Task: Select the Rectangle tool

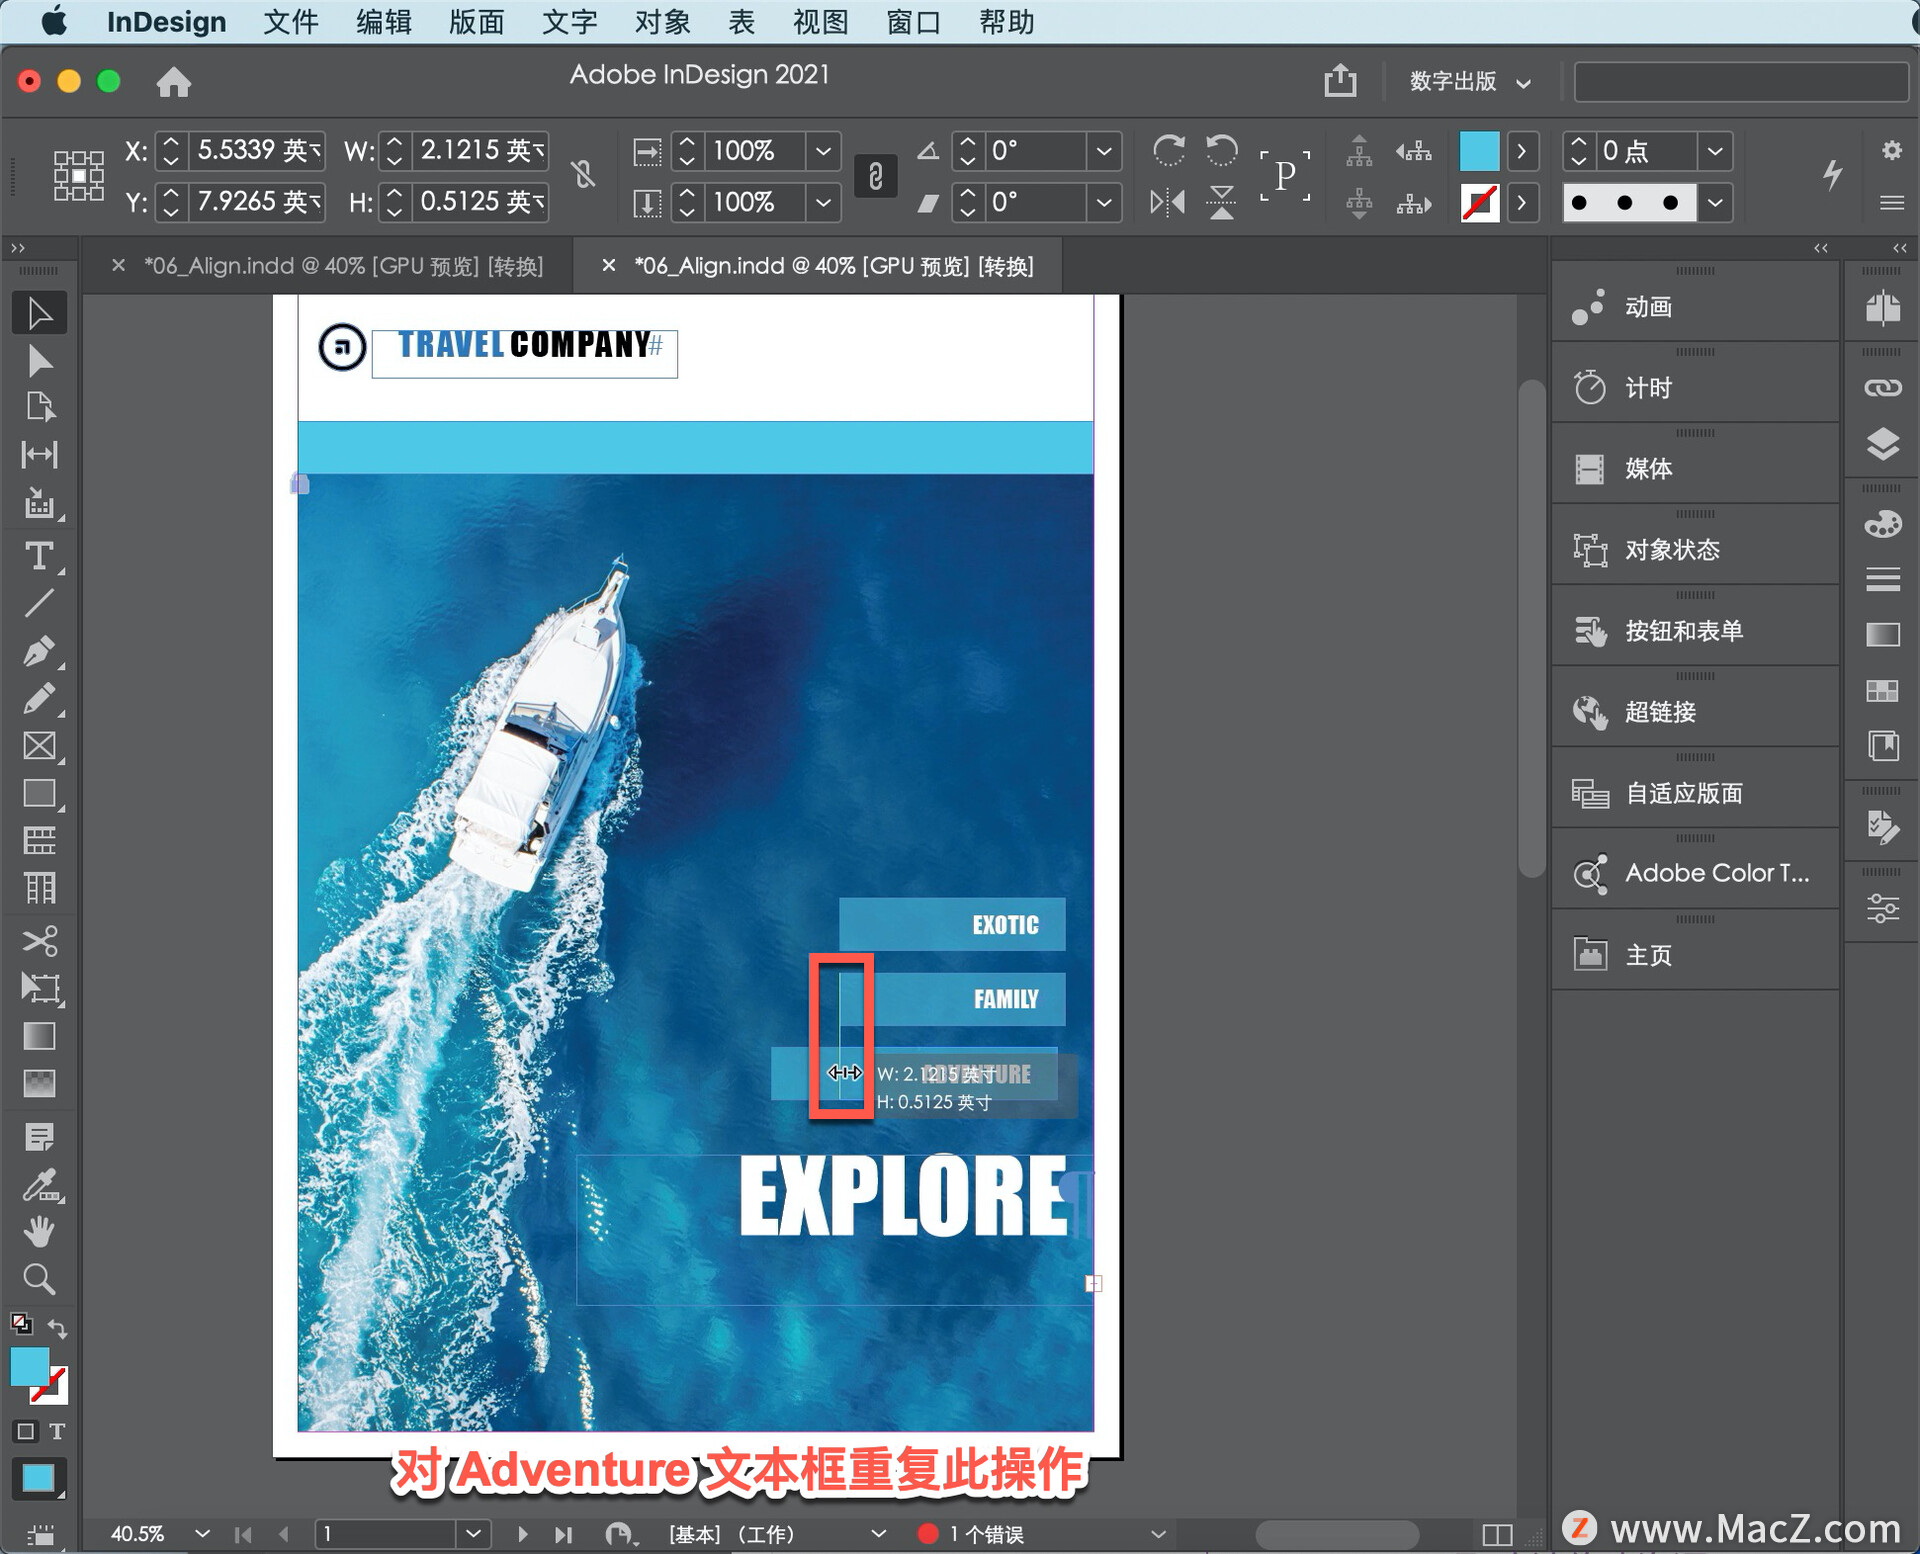Action: click(x=39, y=794)
